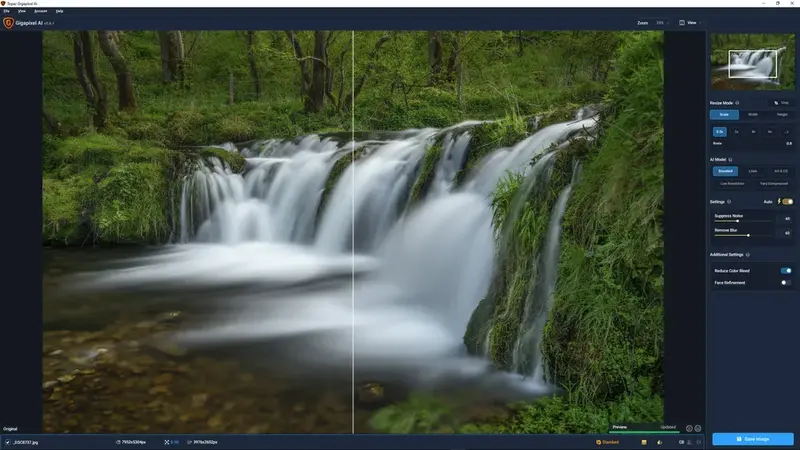Screen dimensions: 800x450
Task: Click the second round icon beside Preview bar
Action: 697,429
